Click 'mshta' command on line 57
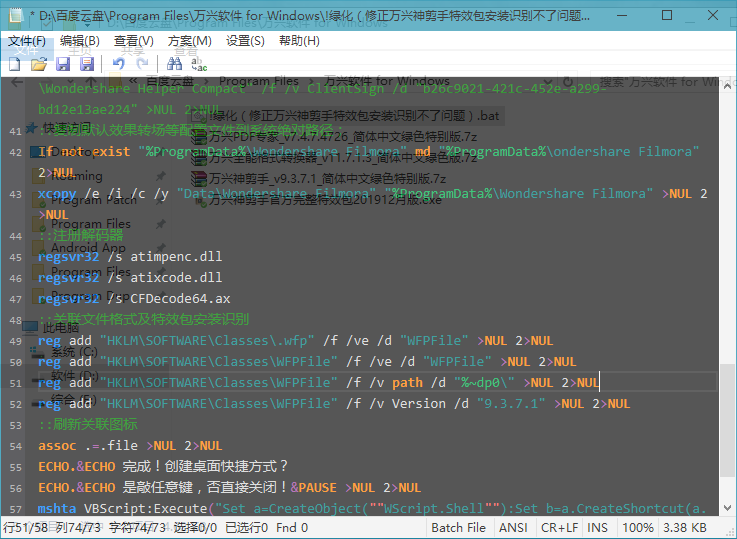This screenshot has width=737, height=539. tap(57, 509)
